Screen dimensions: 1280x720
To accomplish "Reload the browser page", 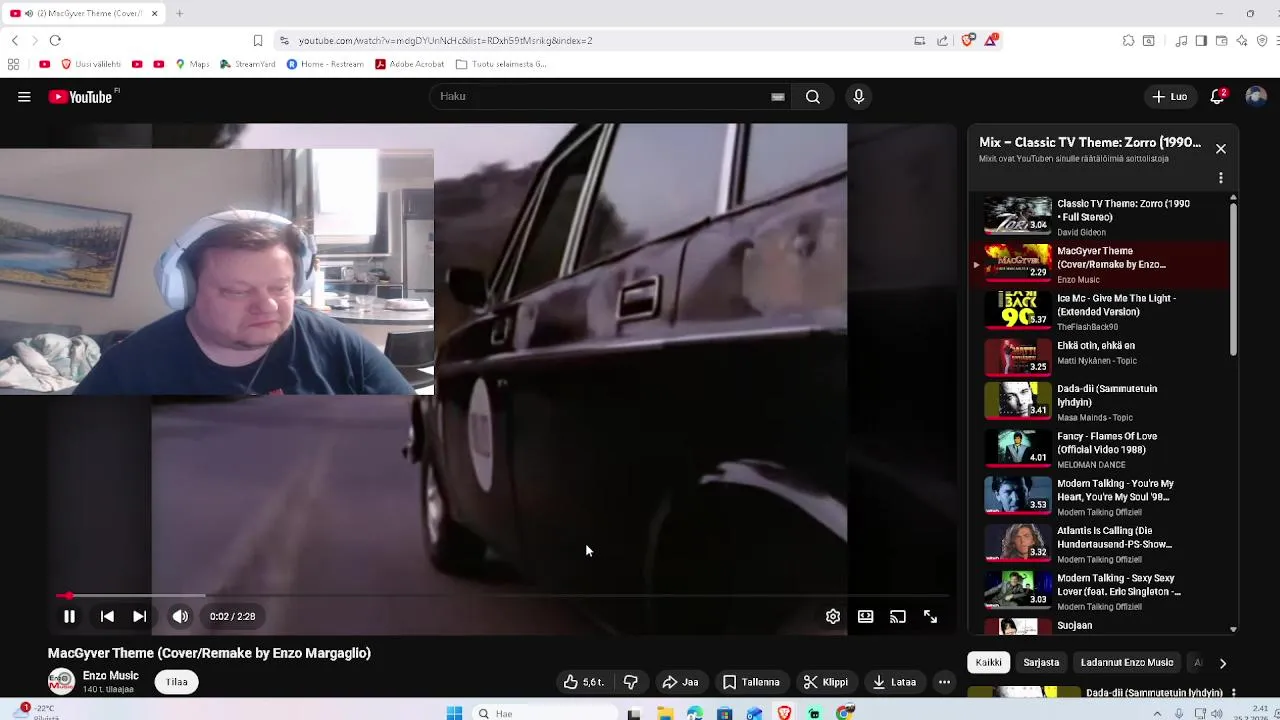I will click(55, 41).
